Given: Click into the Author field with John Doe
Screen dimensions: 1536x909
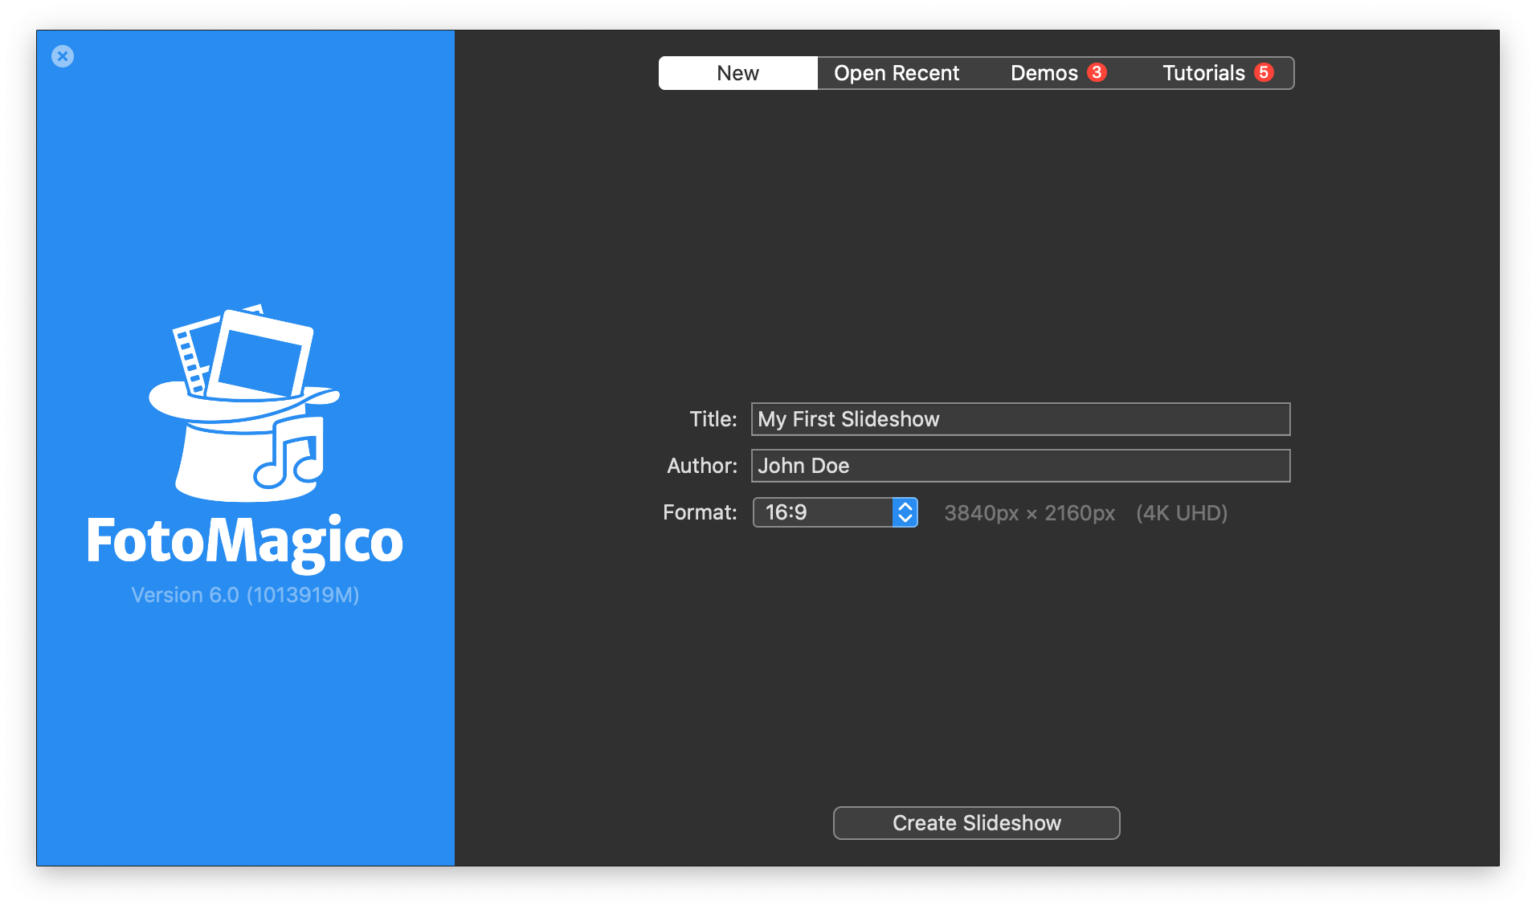Looking at the screenshot, I should [1020, 466].
